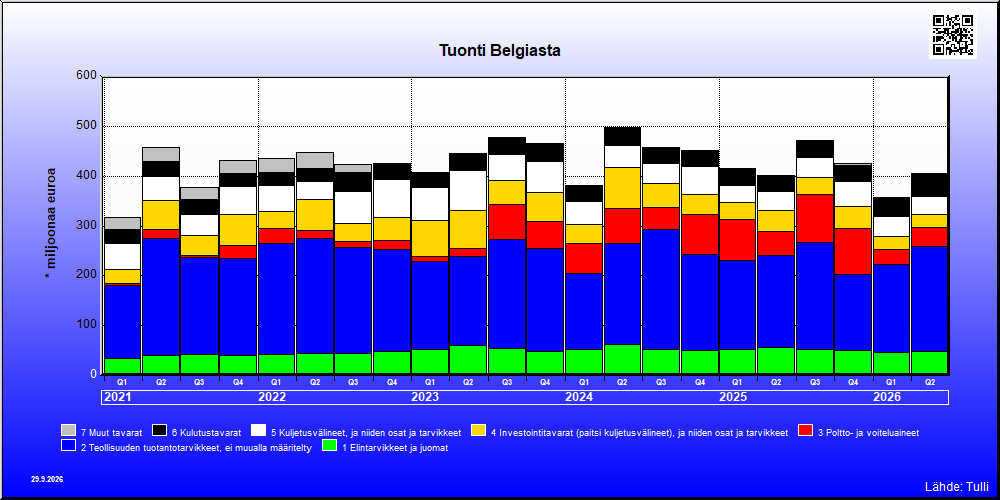This screenshot has height=500, width=1000.
Task: Click the legend text 6 Kulutustavarat
Action: click(x=207, y=432)
